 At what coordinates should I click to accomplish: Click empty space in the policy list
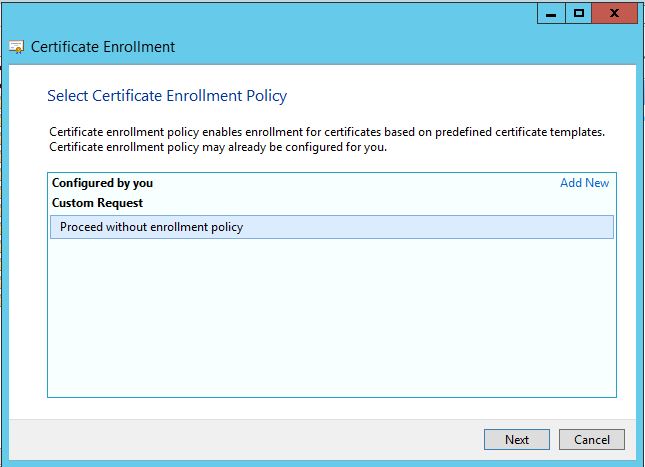(330, 320)
